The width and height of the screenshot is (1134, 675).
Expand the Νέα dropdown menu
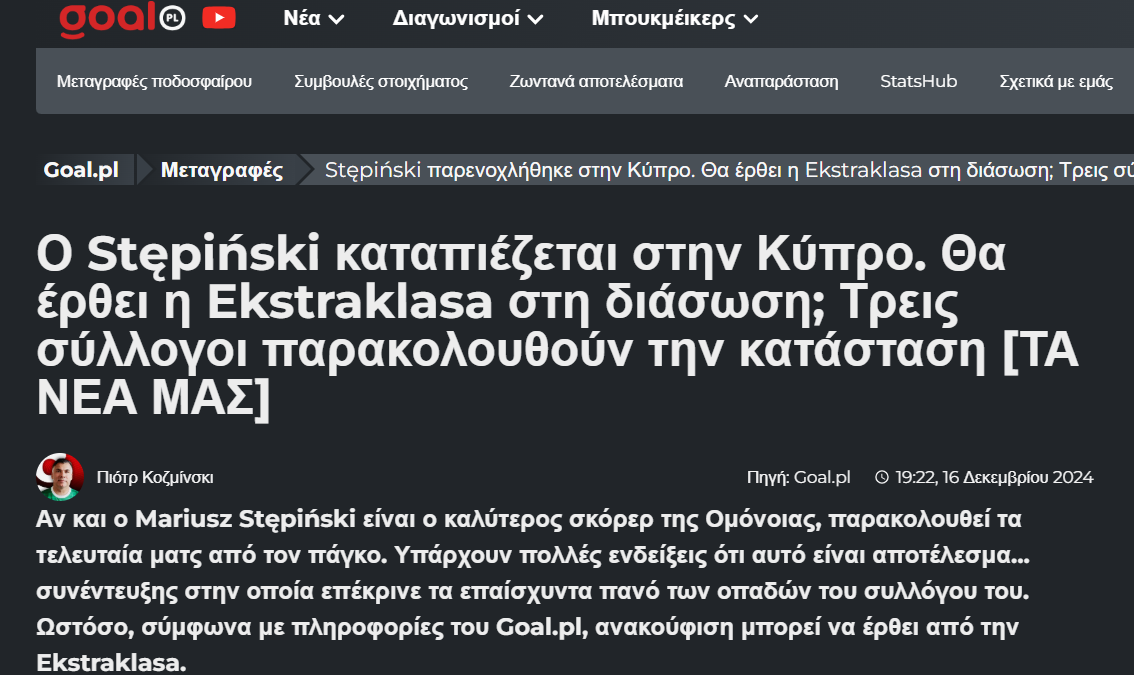[313, 18]
